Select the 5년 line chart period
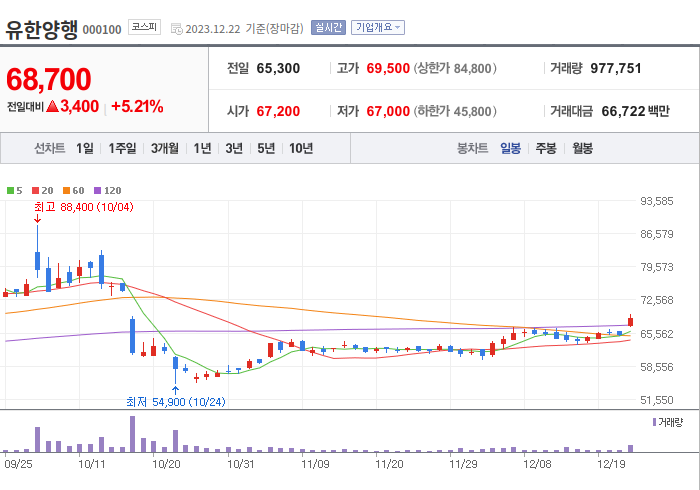 [x=266, y=148]
